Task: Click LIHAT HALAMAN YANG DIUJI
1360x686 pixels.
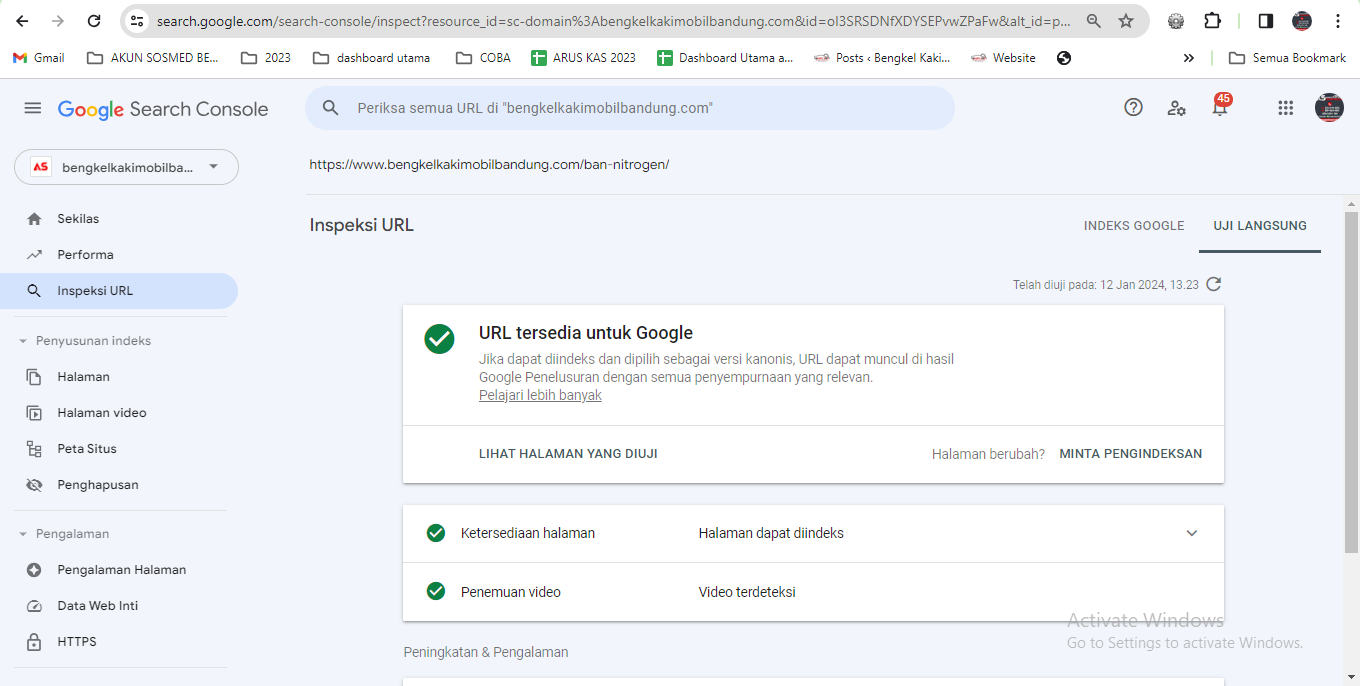Action: tap(568, 454)
